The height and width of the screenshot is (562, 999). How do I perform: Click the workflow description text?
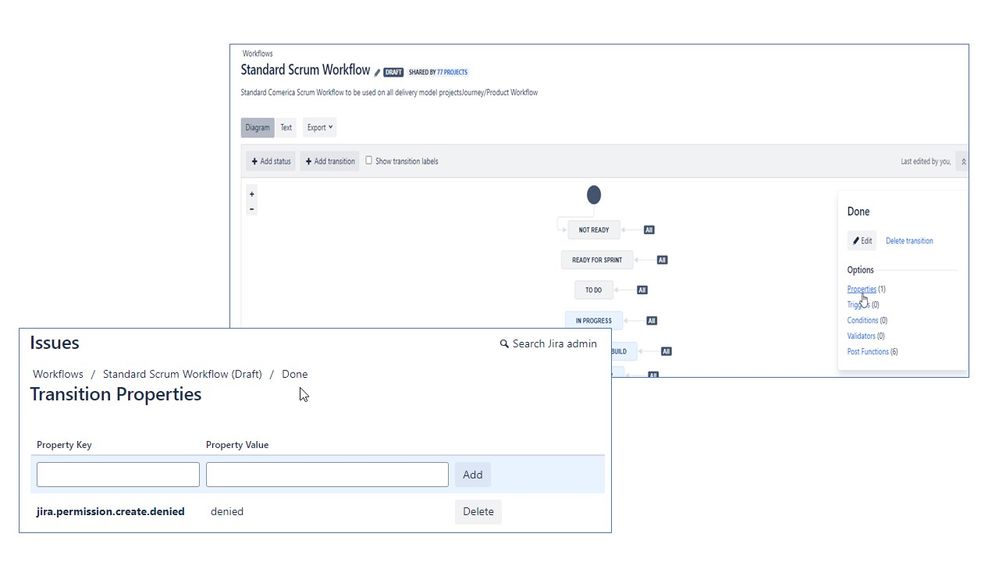pos(389,92)
